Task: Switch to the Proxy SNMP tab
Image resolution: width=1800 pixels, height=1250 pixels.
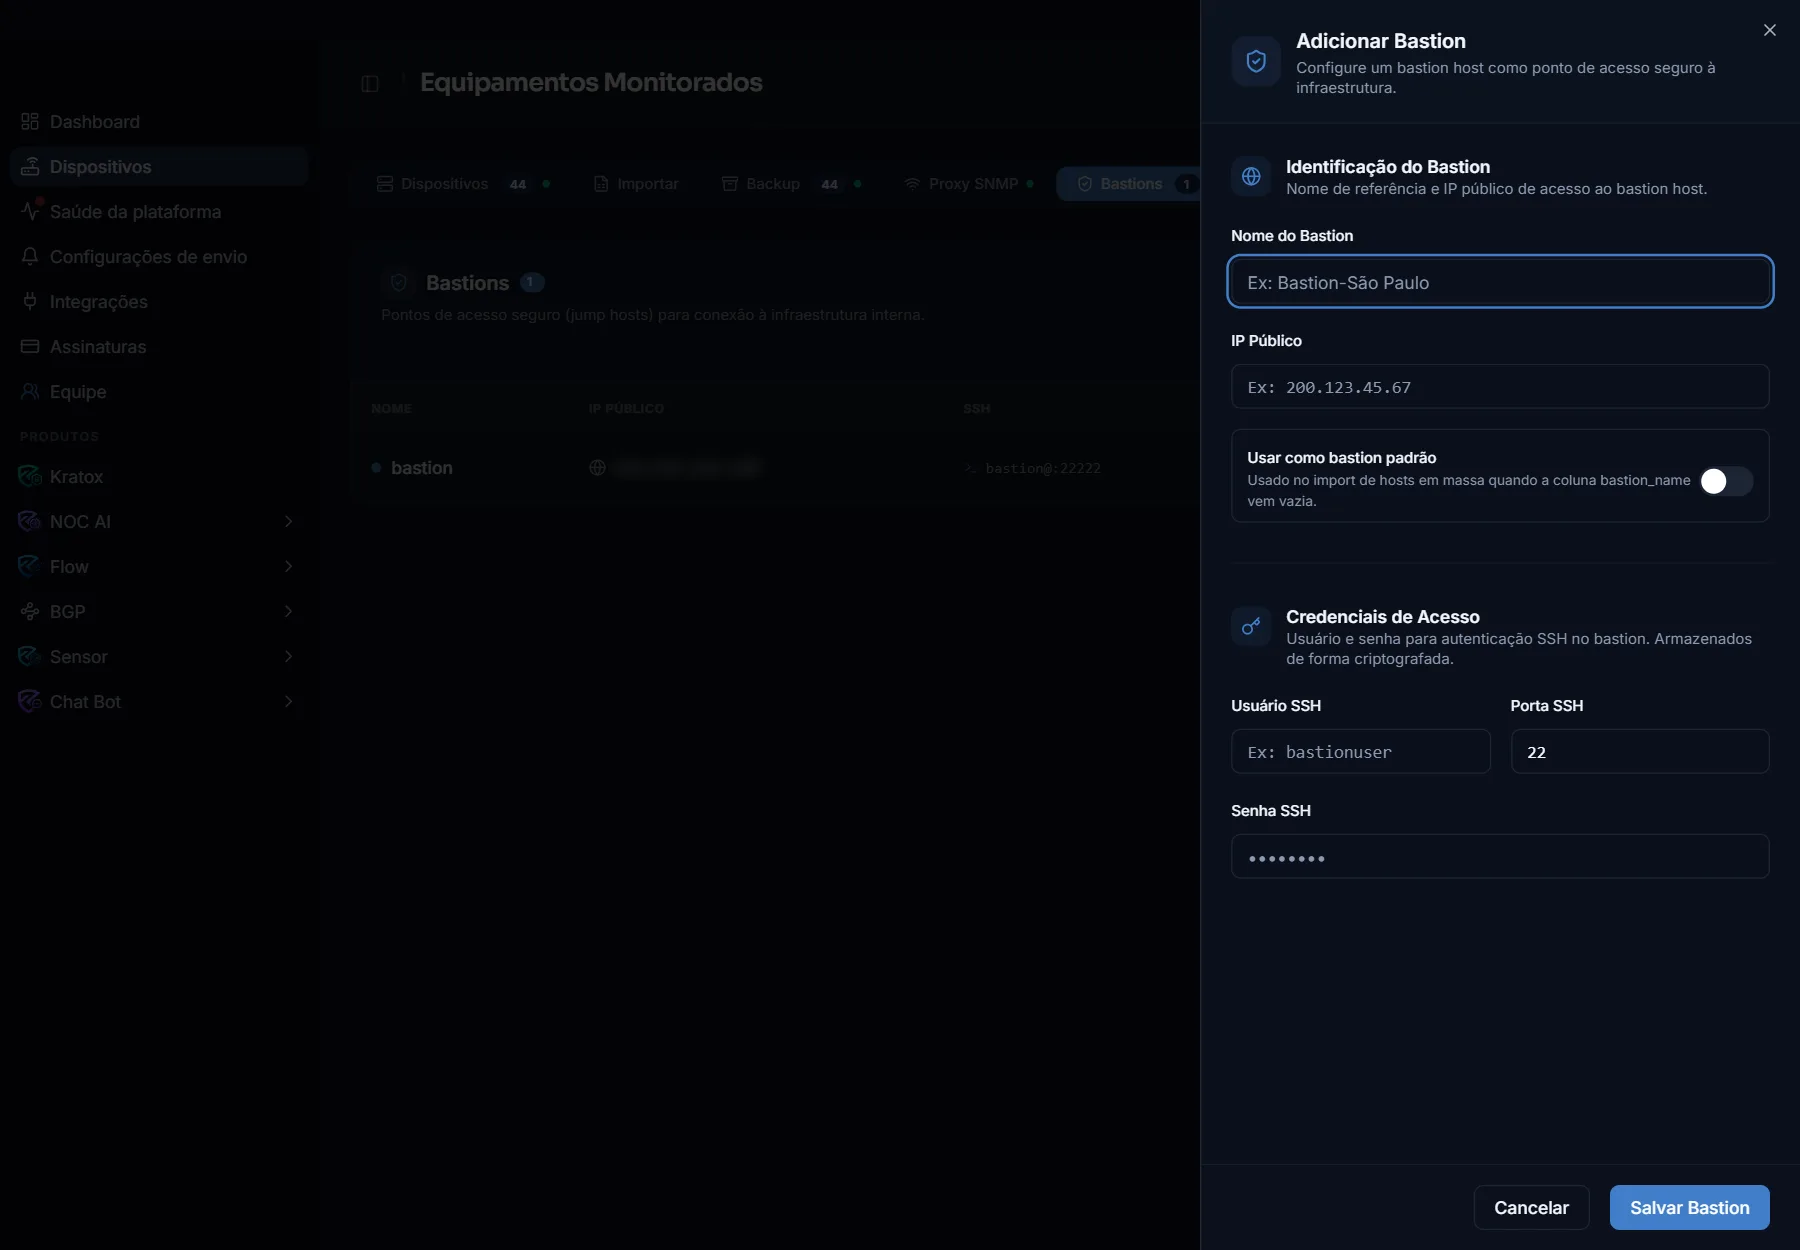Action: tap(968, 184)
